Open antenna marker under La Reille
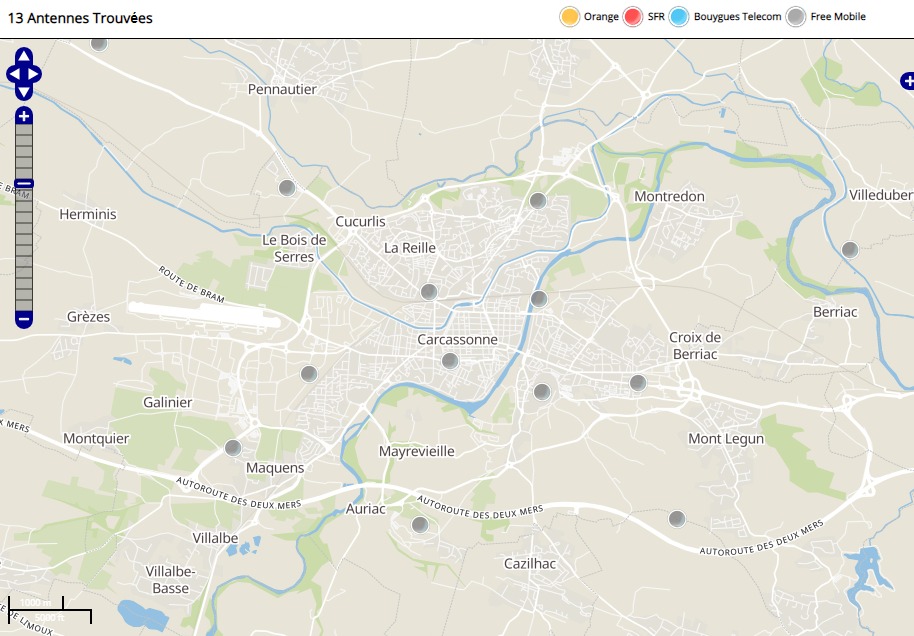The height and width of the screenshot is (636, 914). point(429,292)
